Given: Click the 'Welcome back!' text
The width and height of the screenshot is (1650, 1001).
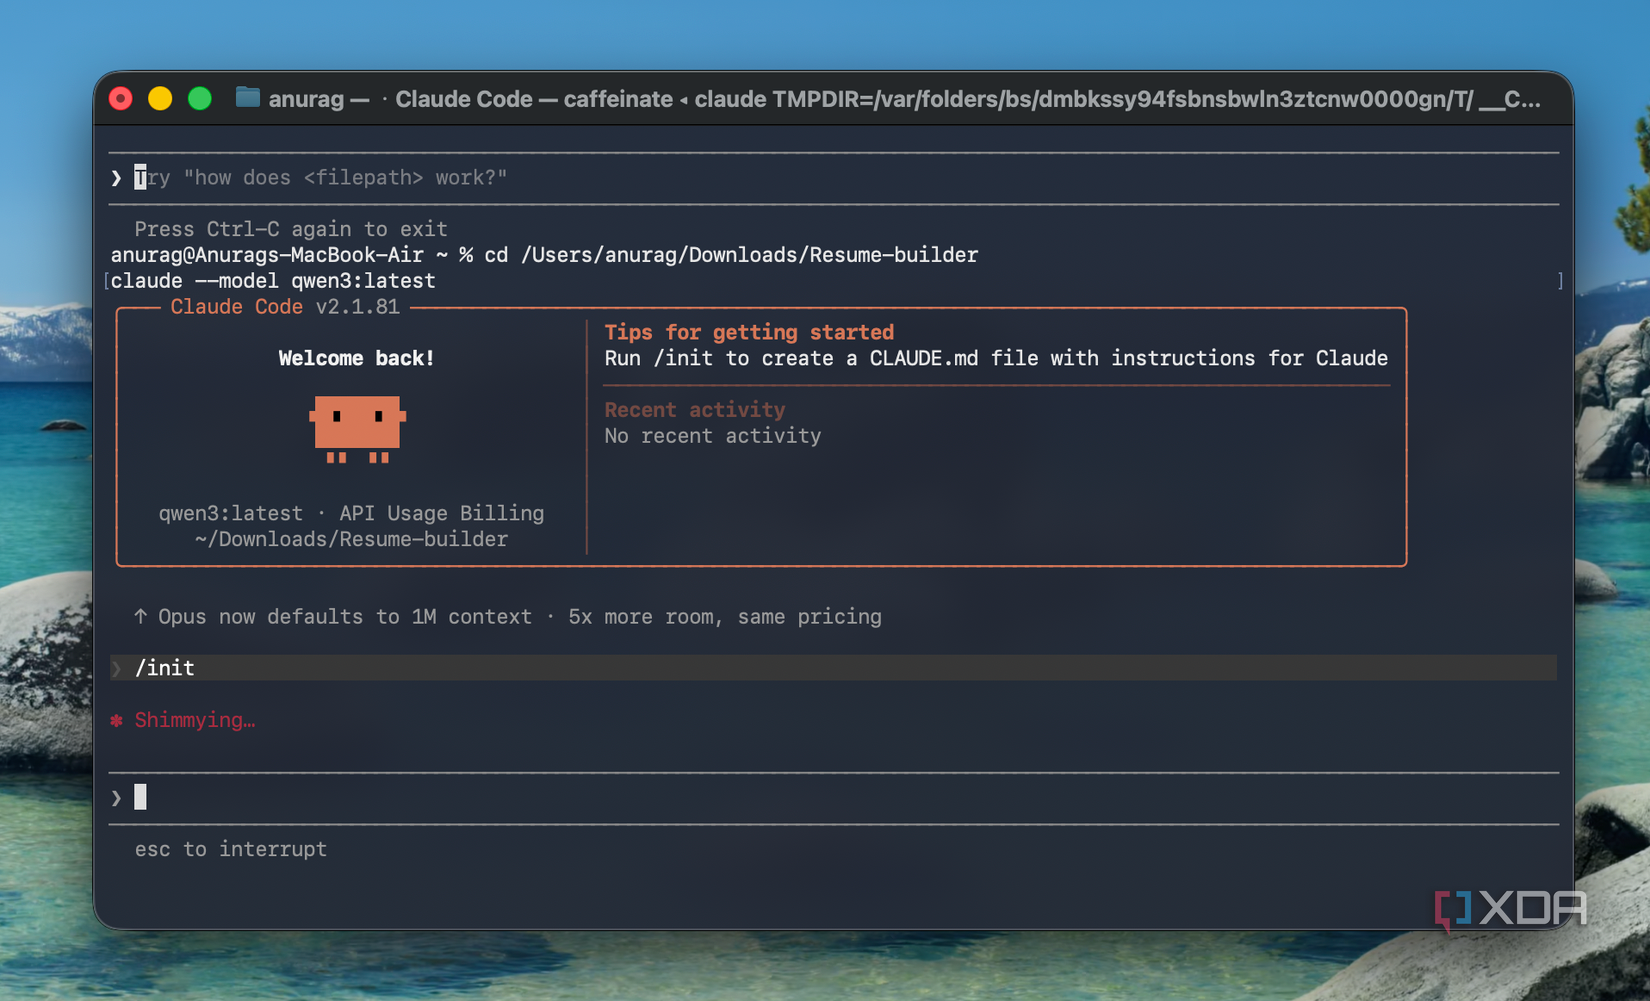Looking at the screenshot, I should coord(357,358).
